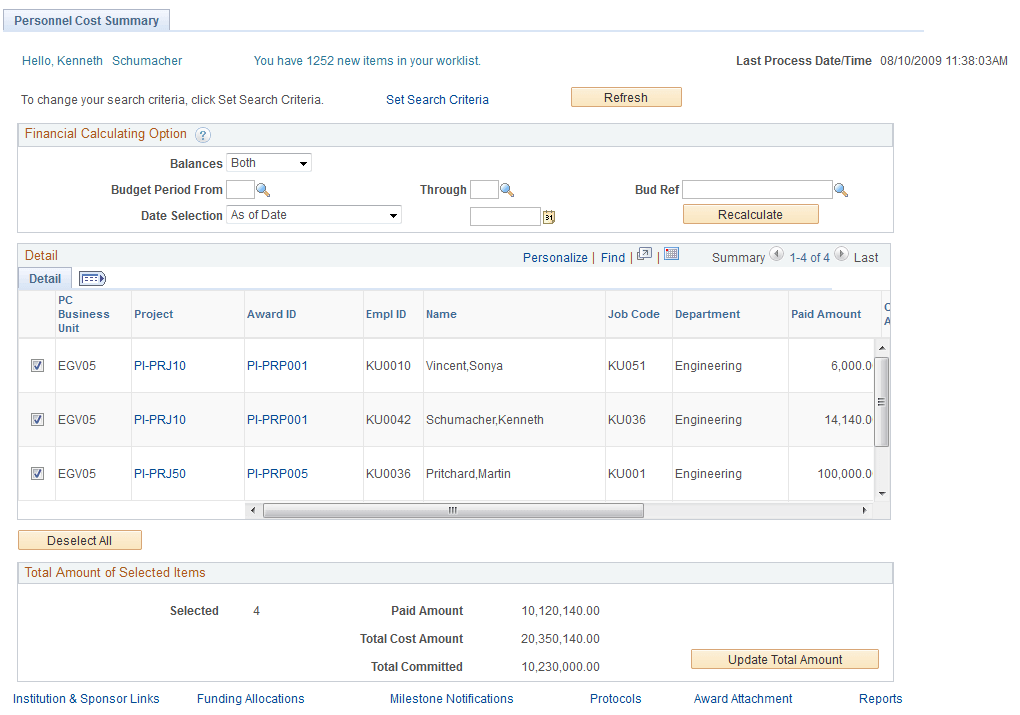This screenshot has width=1020, height=715.
Task: Toggle the checkbox for Schumacher,Kenneth
Action: [x=37, y=419]
